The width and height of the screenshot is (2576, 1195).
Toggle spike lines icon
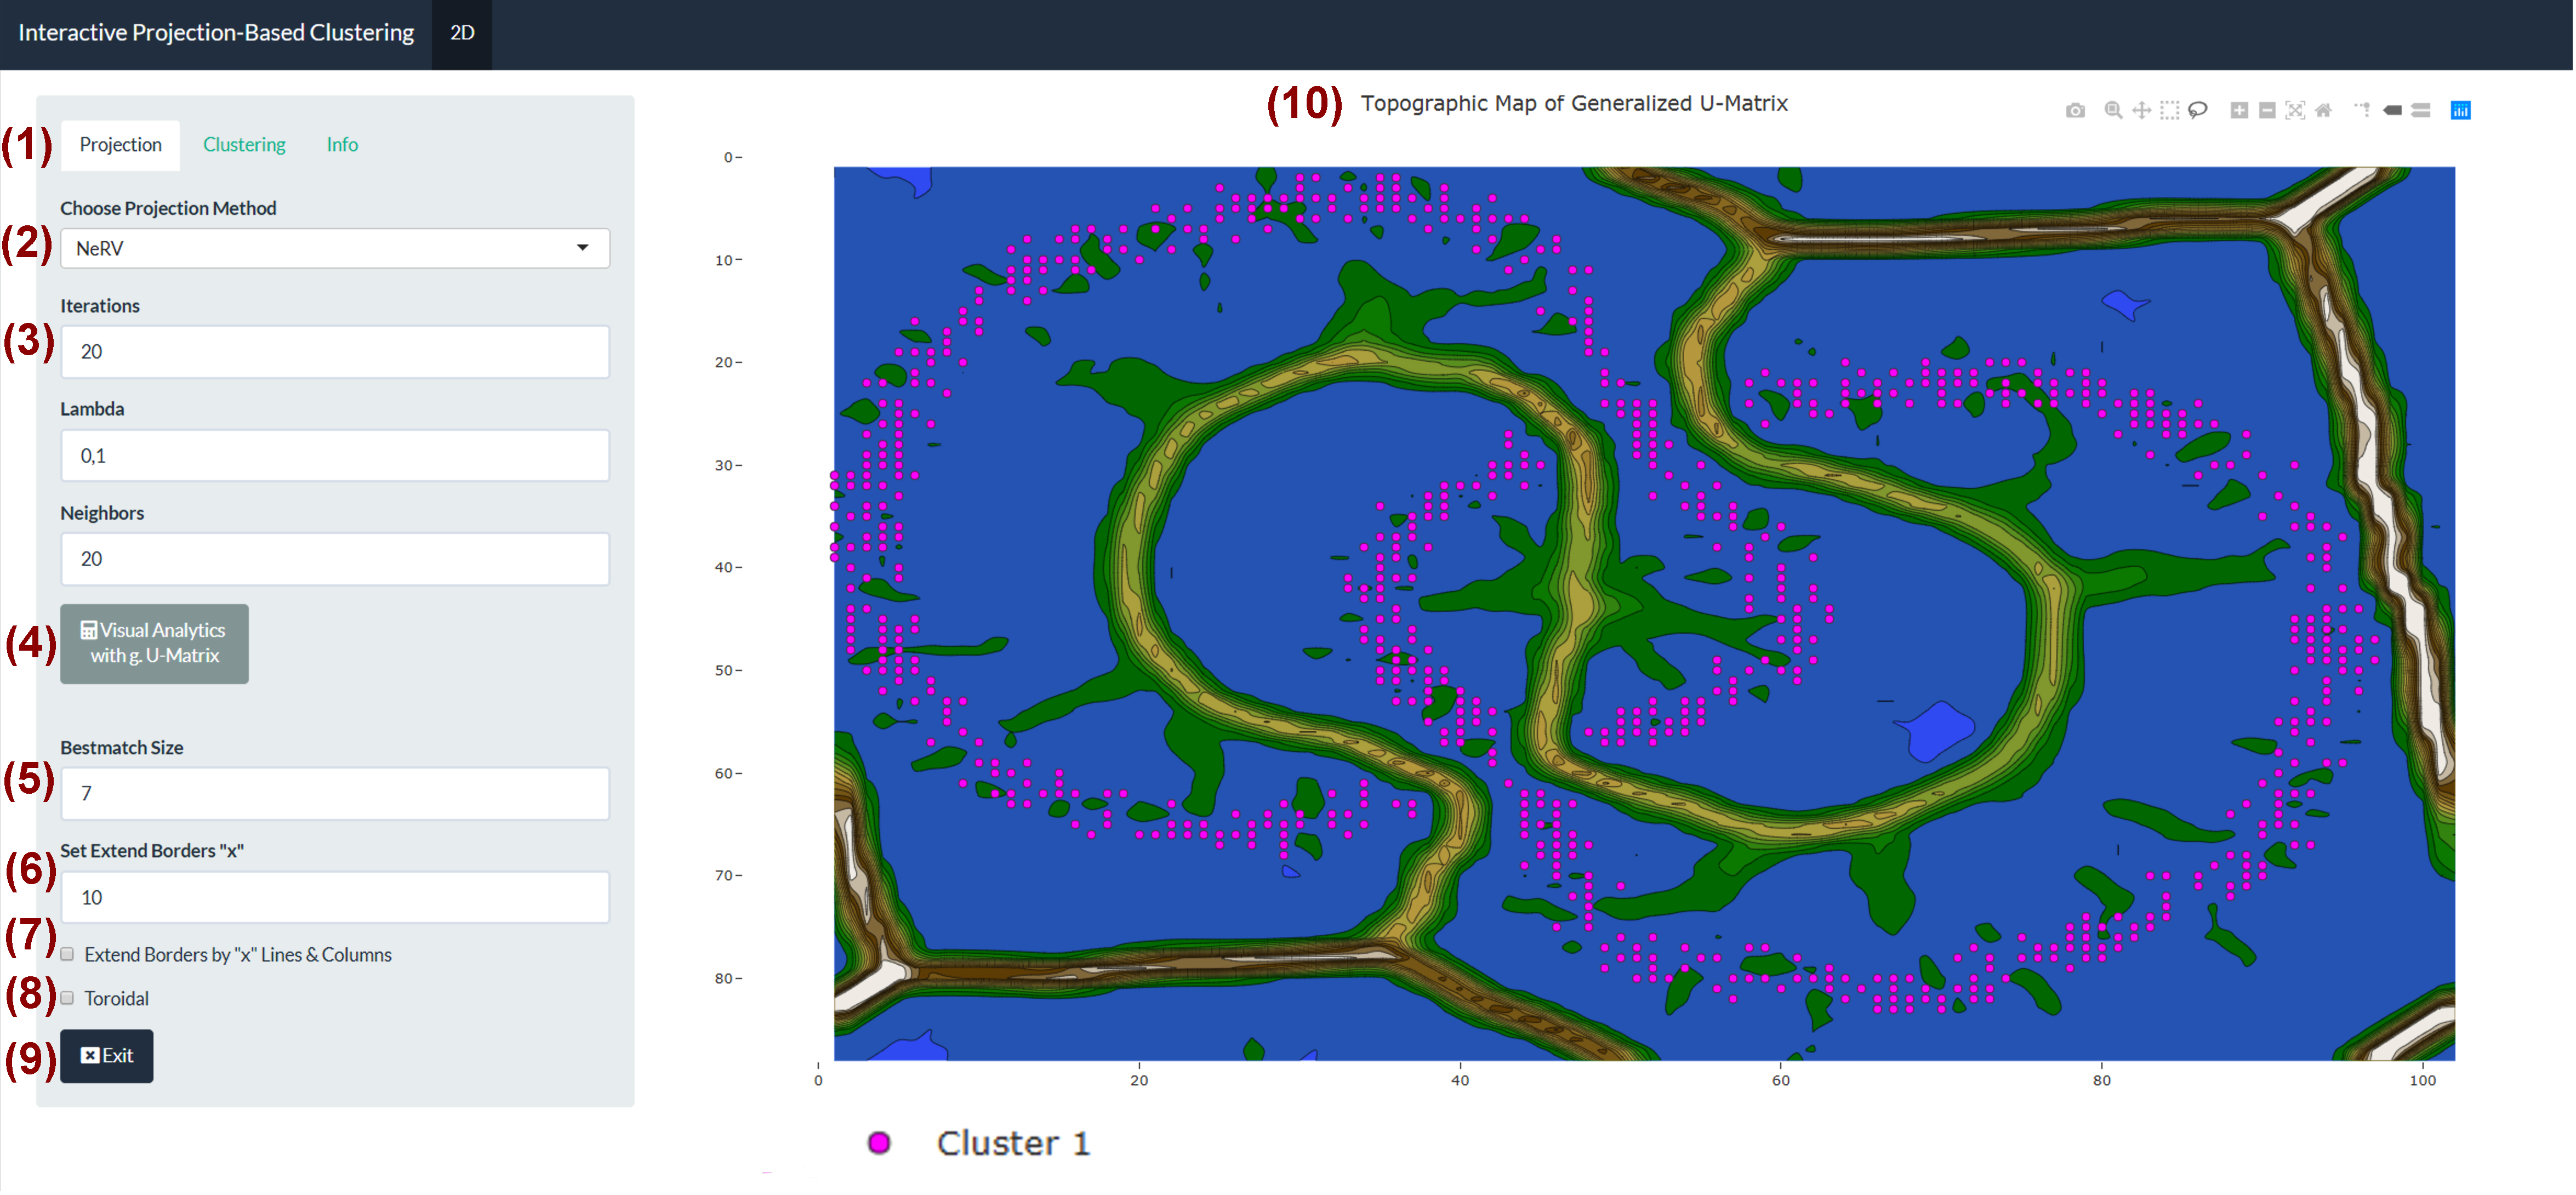pyautogui.click(x=2363, y=110)
